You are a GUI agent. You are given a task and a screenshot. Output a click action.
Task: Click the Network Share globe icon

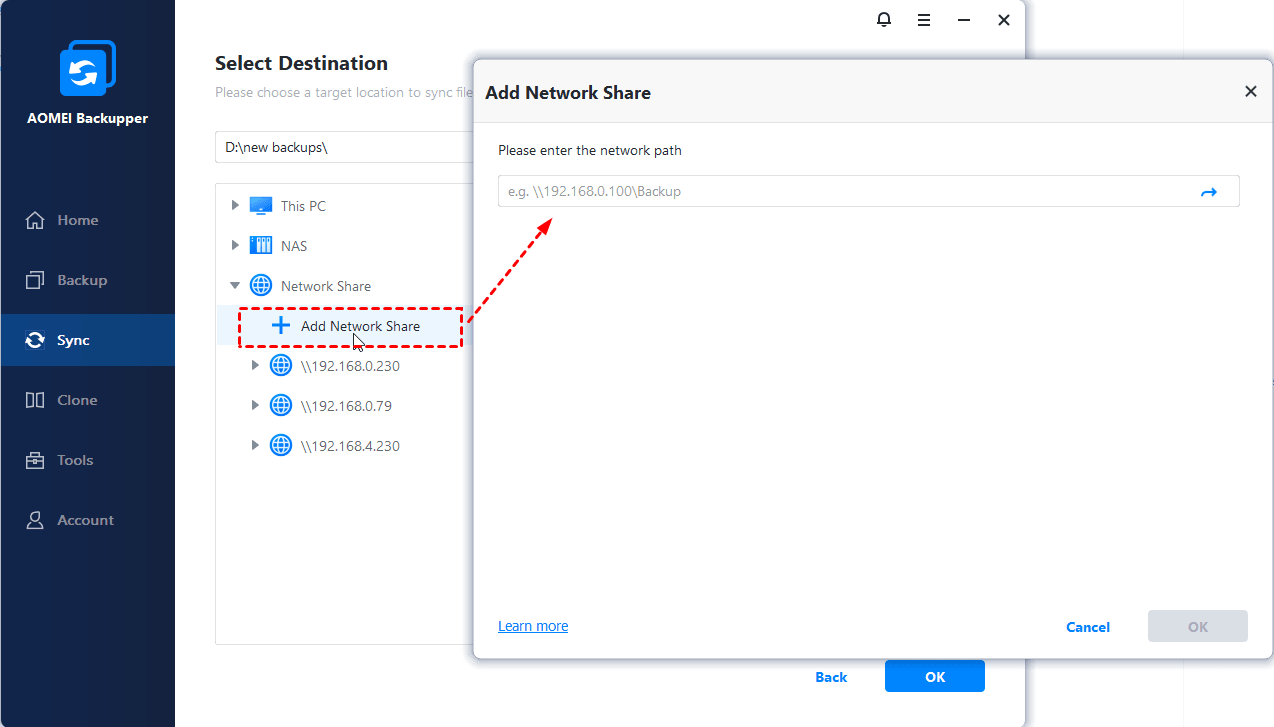(261, 286)
